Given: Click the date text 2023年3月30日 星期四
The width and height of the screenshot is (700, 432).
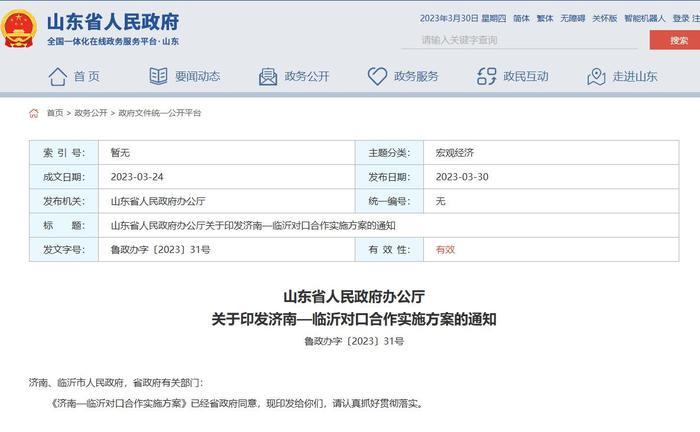Looking at the screenshot, I should pyautogui.click(x=463, y=18).
